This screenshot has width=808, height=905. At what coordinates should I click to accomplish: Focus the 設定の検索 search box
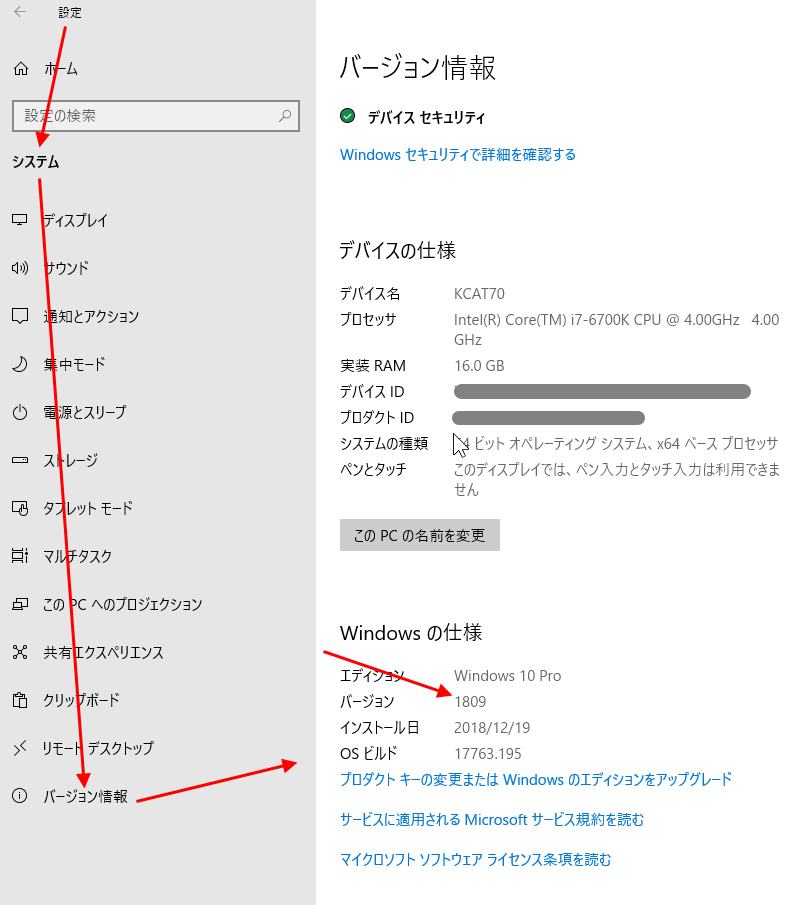(156, 115)
